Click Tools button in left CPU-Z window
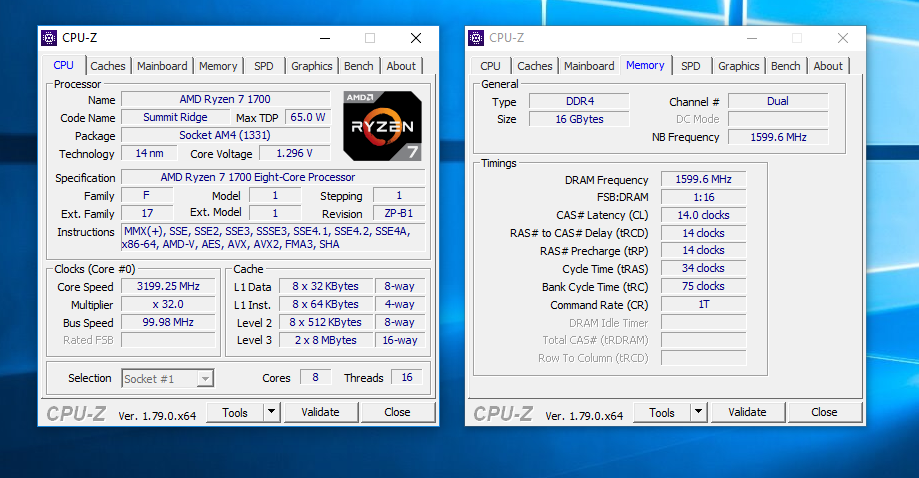The width and height of the screenshot is (919, 478). 235,412
